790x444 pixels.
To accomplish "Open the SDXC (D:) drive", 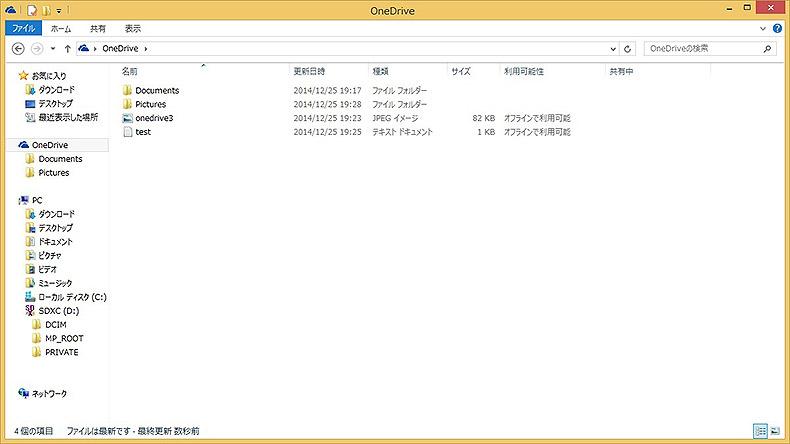I will [59, 311].
